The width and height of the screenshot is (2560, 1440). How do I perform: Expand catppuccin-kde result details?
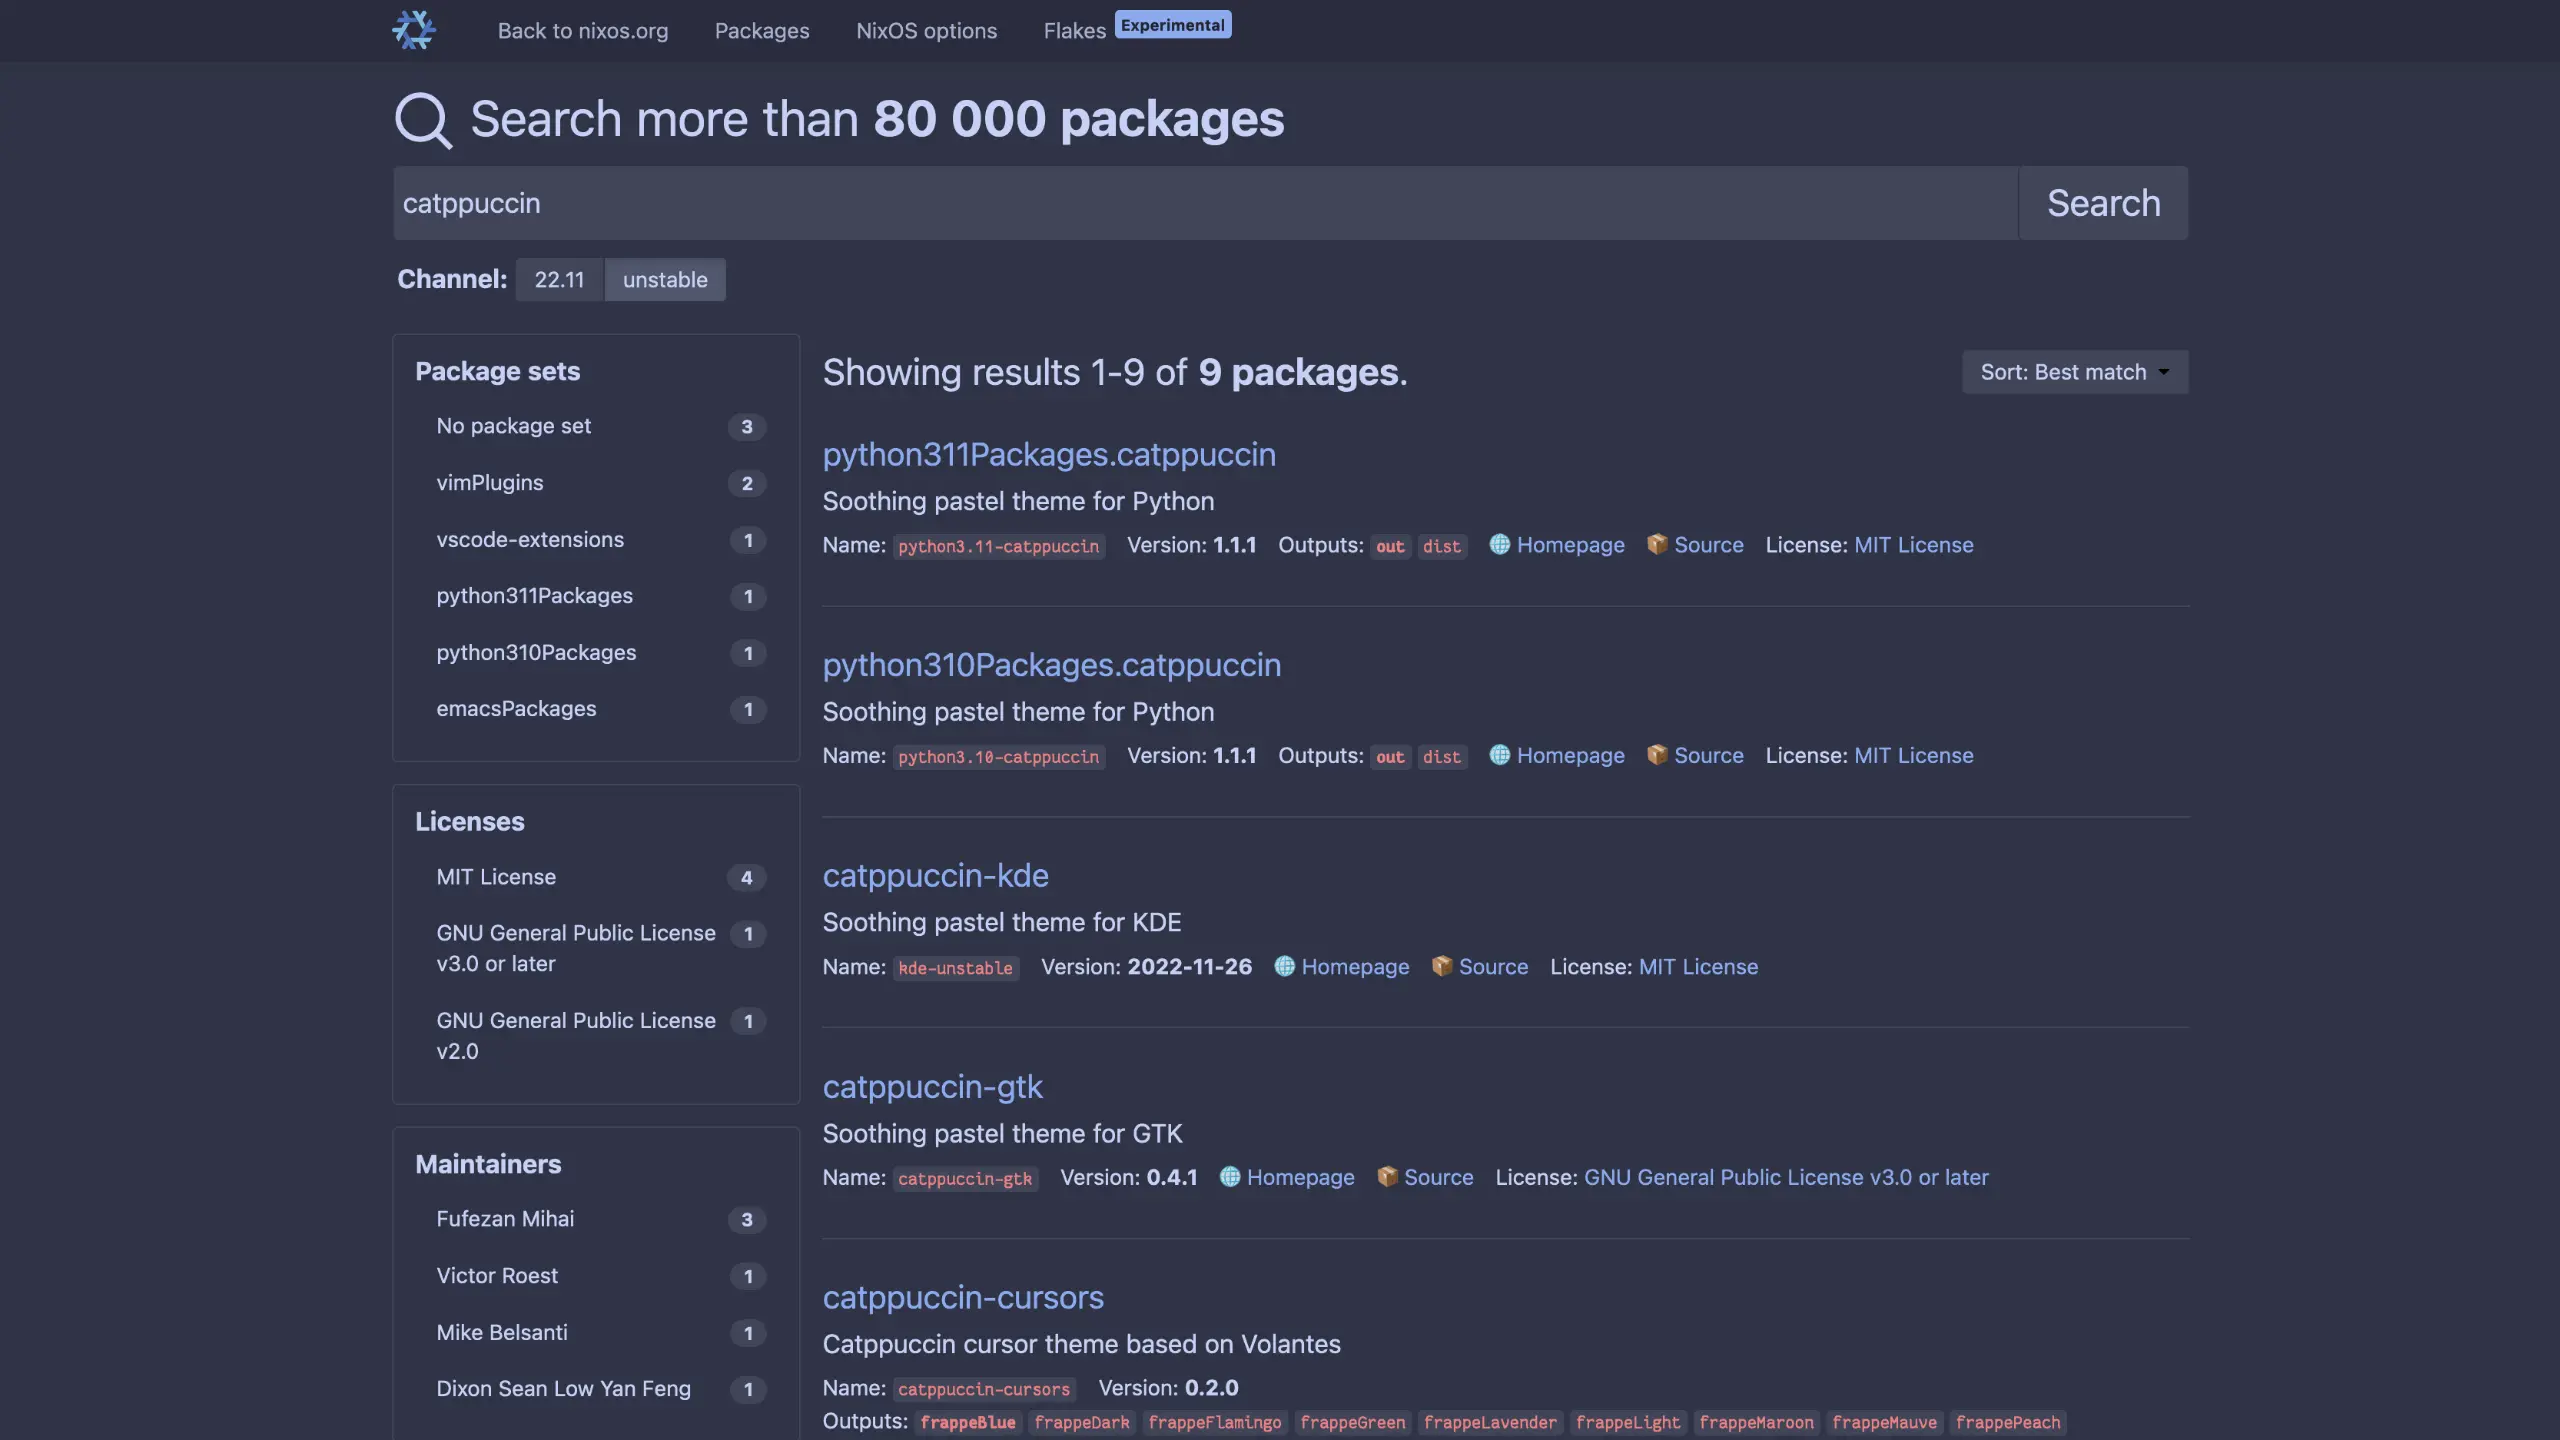935,876
